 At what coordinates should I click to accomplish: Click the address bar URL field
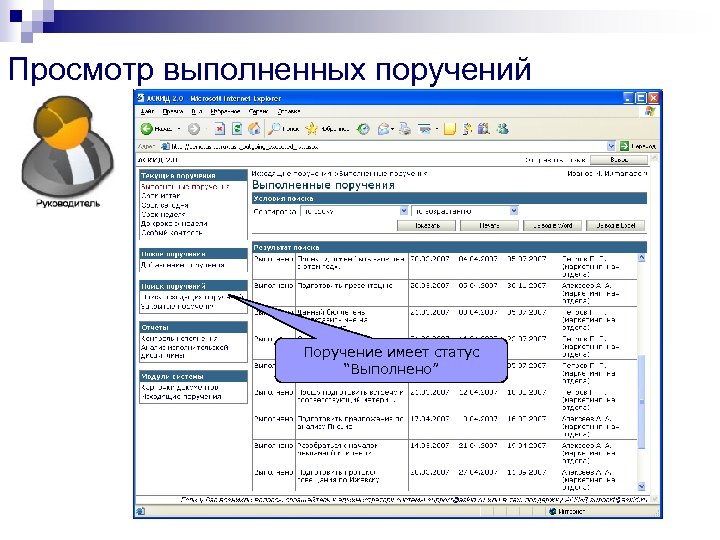tap(388, 146)
